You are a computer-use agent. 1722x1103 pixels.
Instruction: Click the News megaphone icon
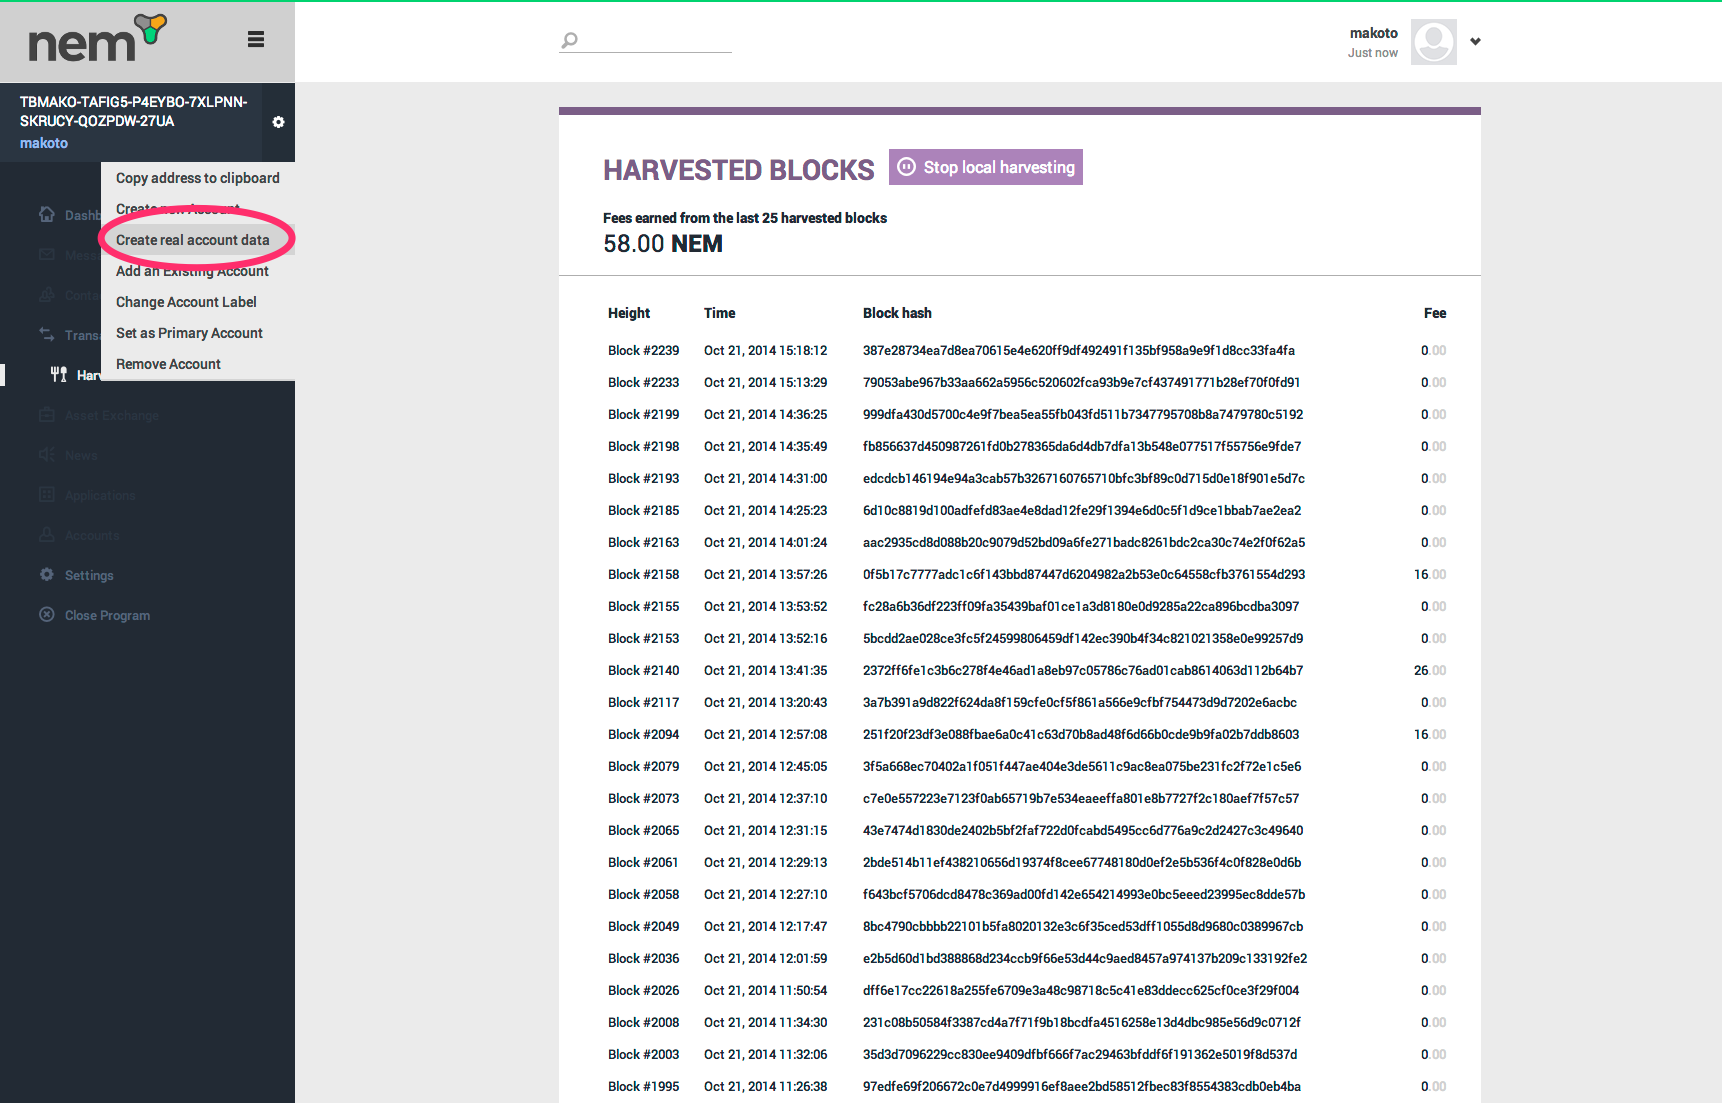pyautogui.click(x=47, y=454)
